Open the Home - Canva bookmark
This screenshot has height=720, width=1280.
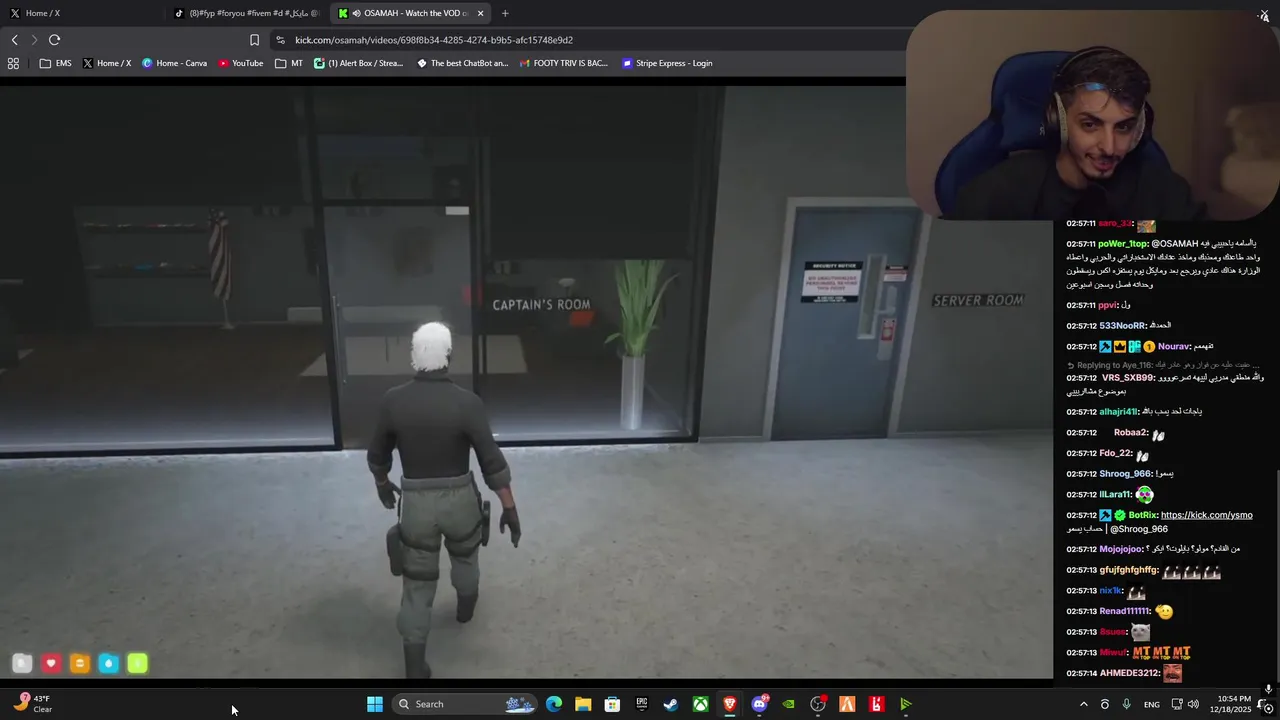(x=174, y=63)
